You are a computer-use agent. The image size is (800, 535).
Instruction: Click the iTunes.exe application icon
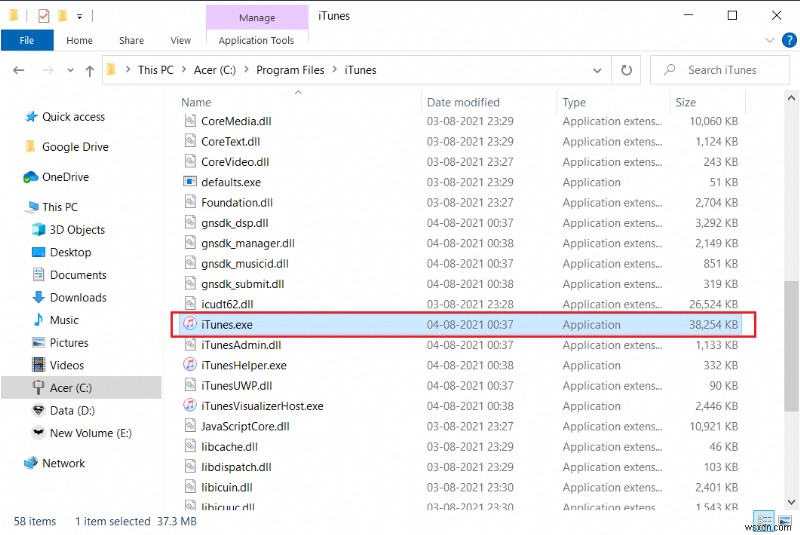pos(190,325)
